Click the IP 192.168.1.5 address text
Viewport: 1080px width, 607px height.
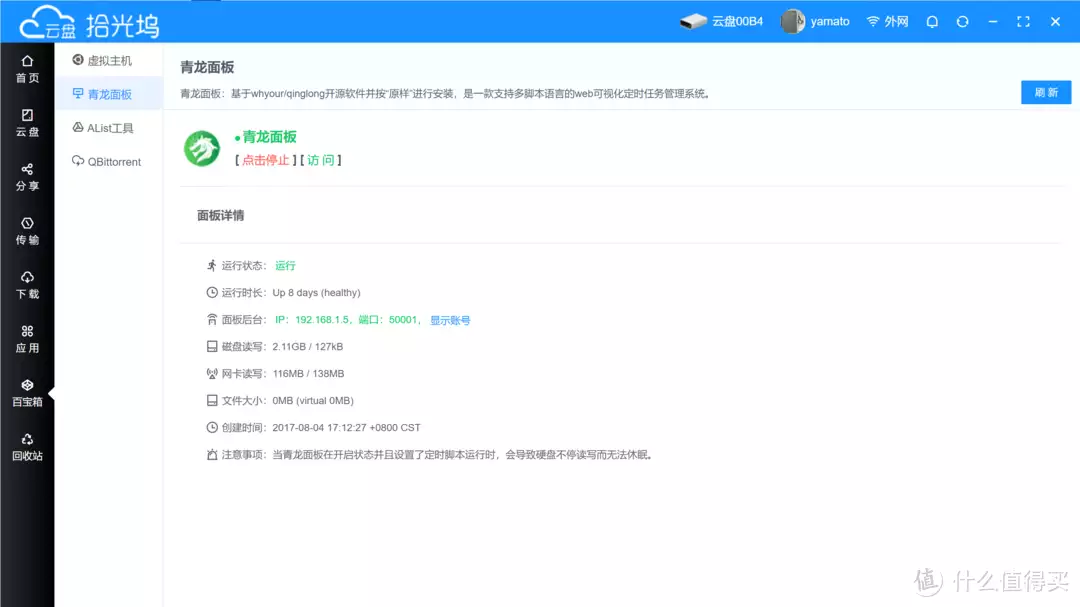[x=312, y=320]
